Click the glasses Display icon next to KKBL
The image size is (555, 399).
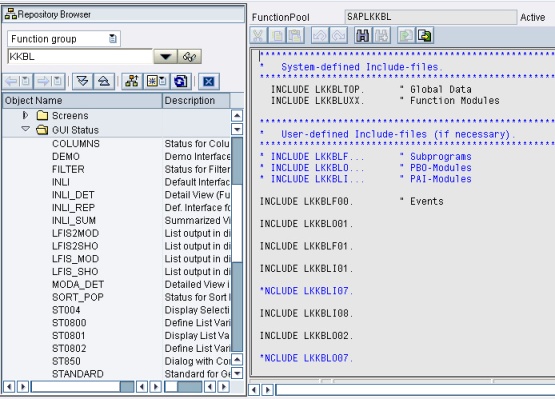pyautogui.click(x=190, y=57)
